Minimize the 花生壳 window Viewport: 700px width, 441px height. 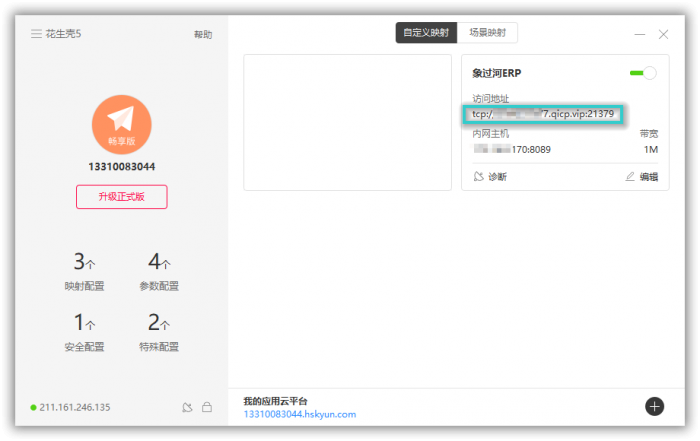click(x=640, y=34)
